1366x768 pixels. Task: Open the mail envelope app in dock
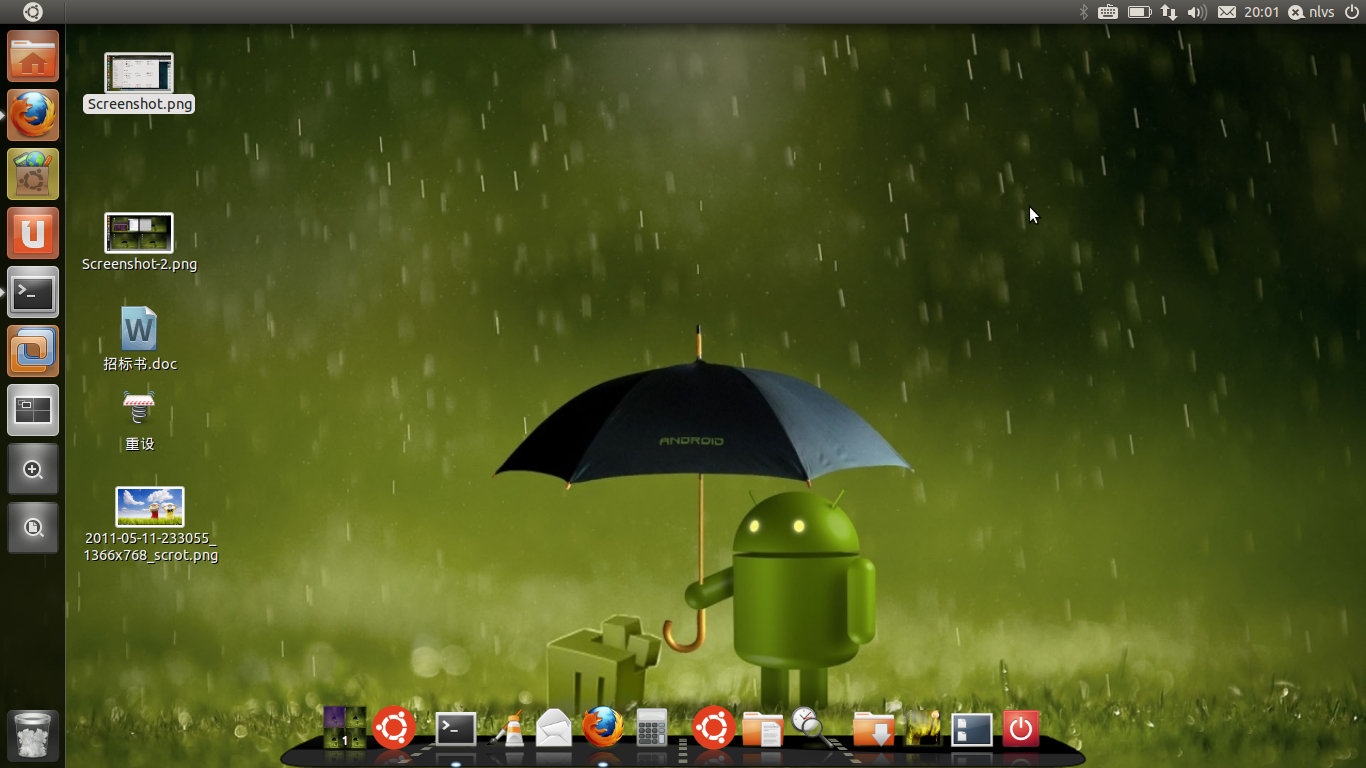554,728
